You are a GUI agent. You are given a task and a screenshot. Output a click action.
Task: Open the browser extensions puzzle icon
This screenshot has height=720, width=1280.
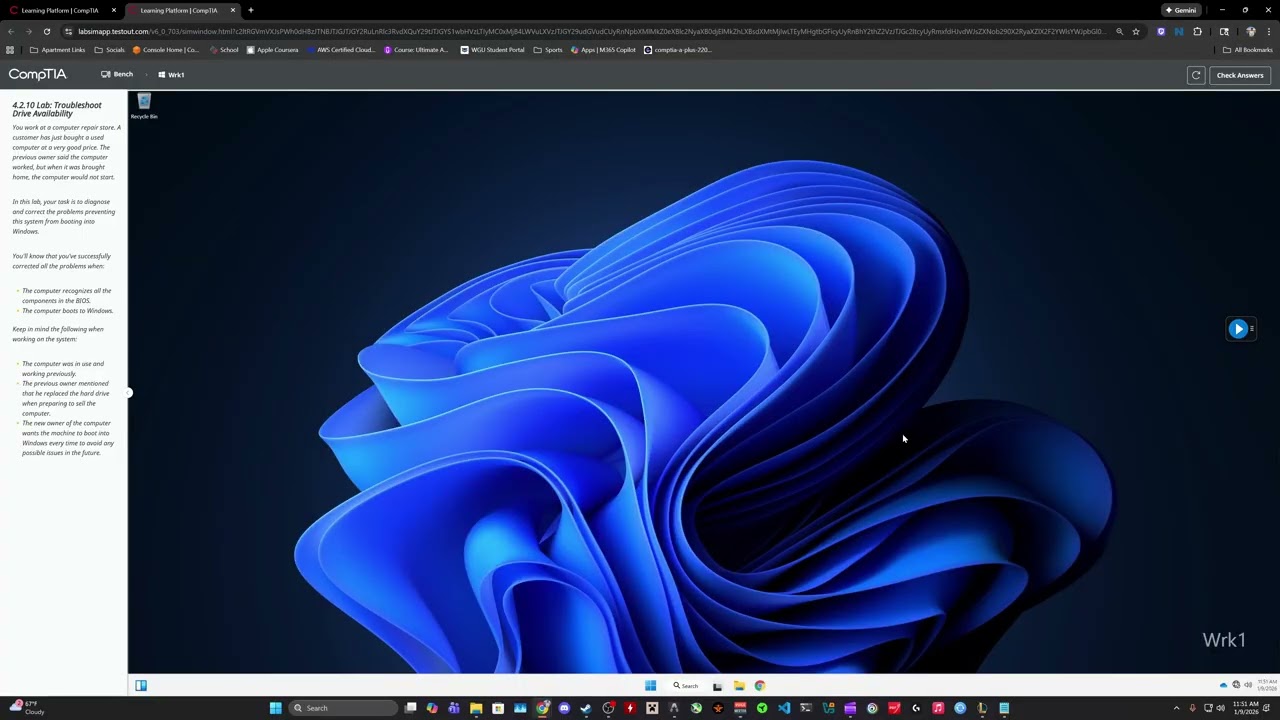coord(1197,31)
